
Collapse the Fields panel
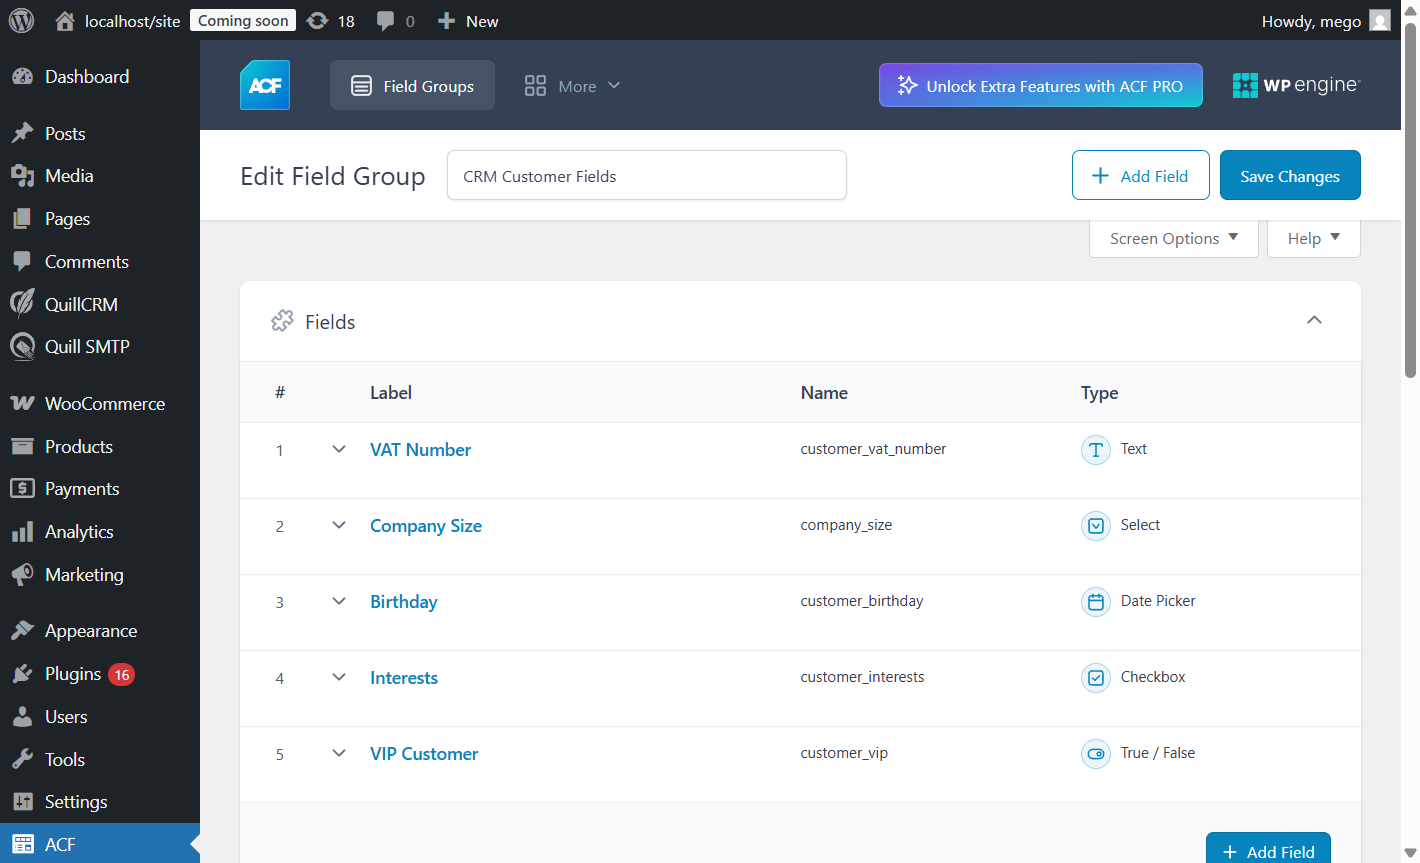[x=1314, y=320]
